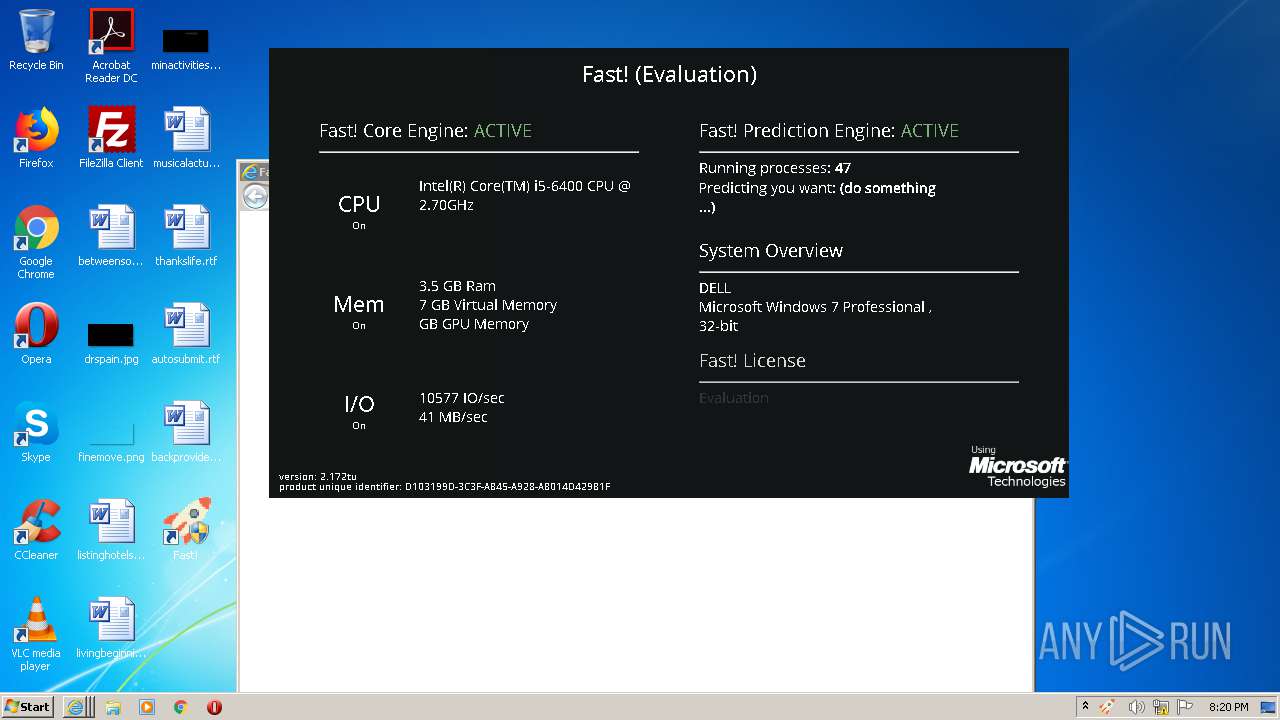Open Google Chrome desktop shortcut

36,242
